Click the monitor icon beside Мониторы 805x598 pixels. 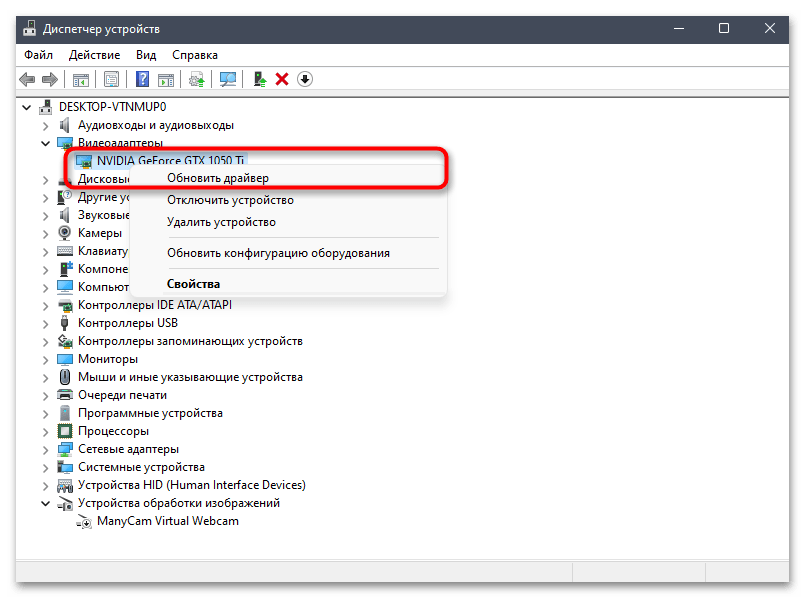click(x=65, y=359)
